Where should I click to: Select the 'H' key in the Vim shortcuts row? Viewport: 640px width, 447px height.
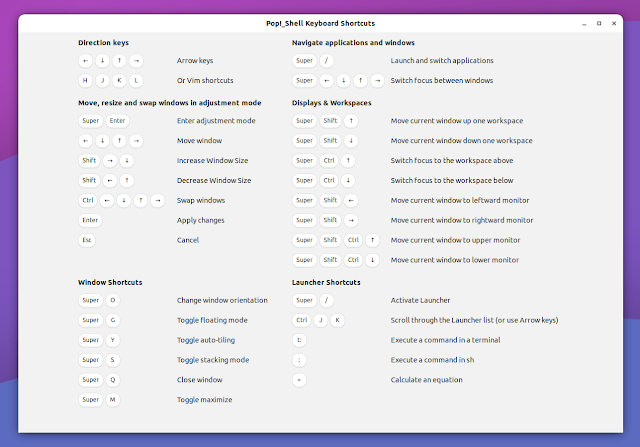point(87,80)
